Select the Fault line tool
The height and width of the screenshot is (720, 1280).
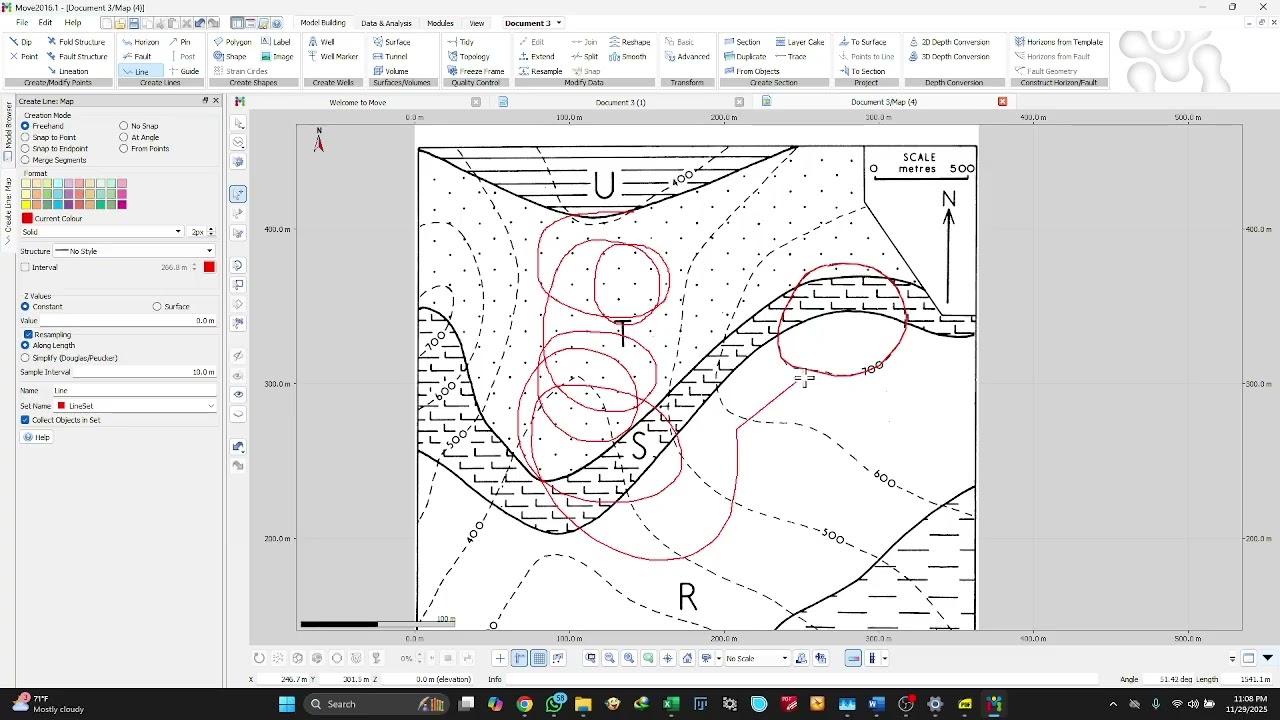tap(137, 57)
